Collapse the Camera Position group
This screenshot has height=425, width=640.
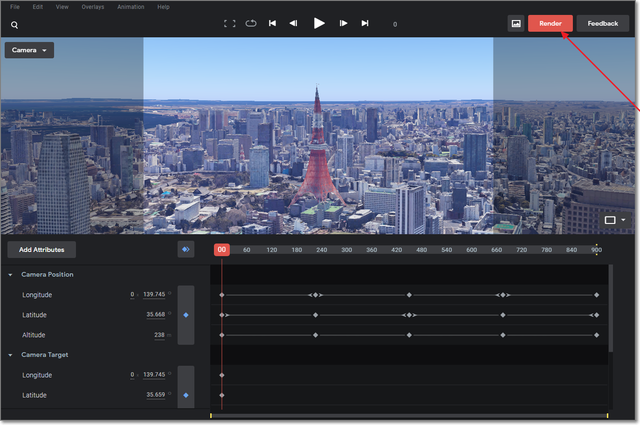click(10, 275)
